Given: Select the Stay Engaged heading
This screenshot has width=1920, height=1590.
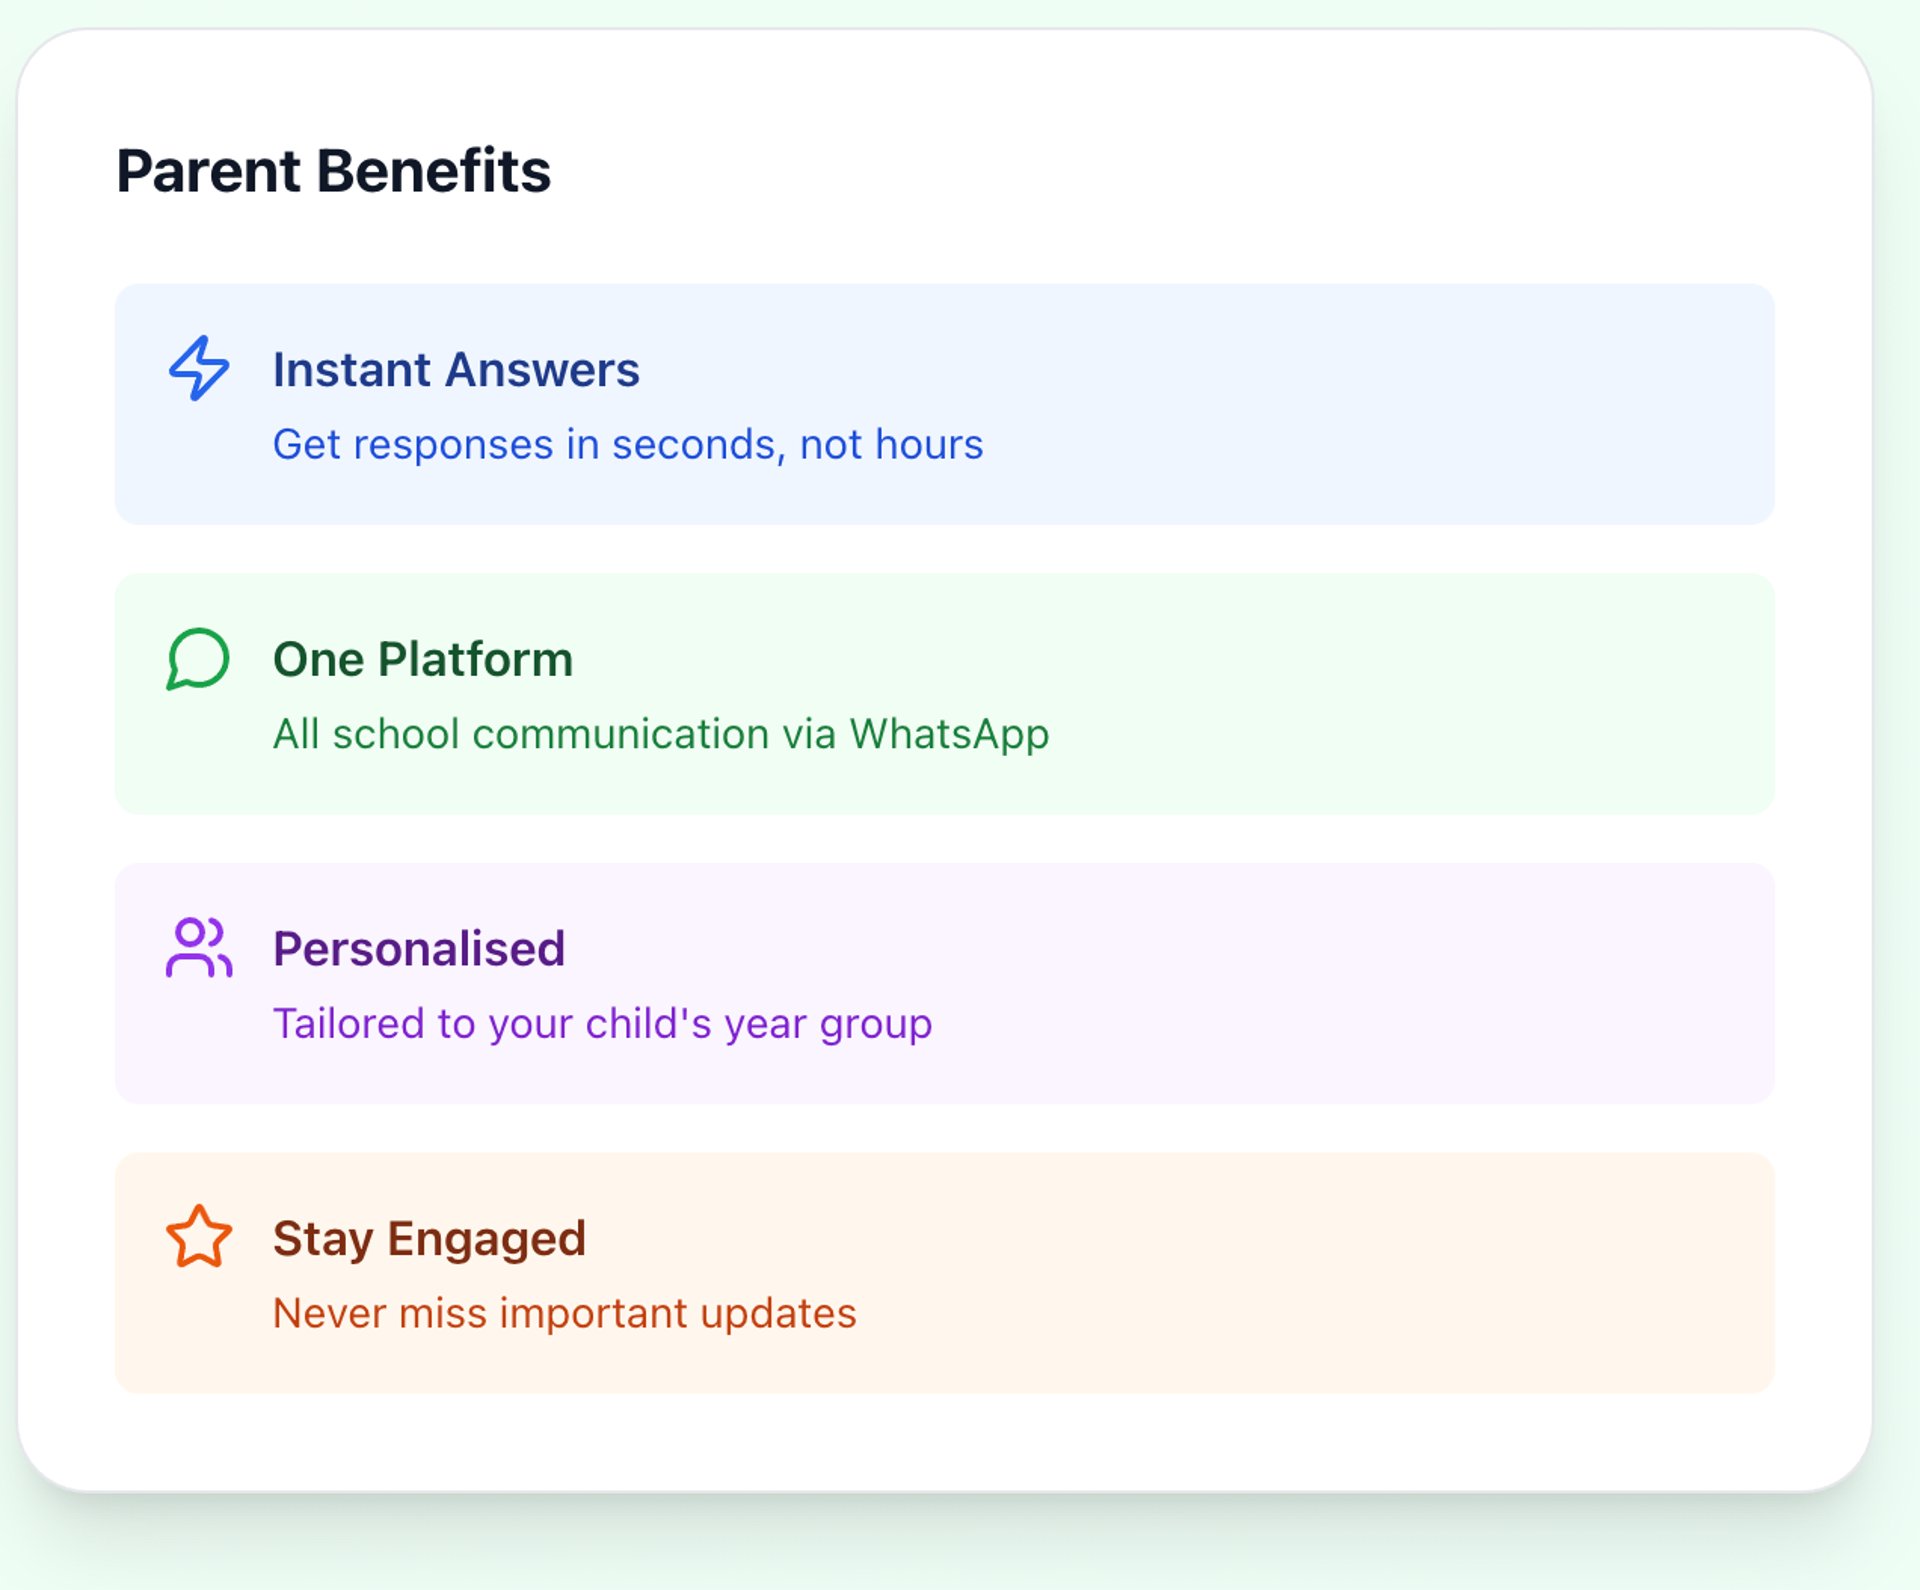Looking at the screenshot, I should (x=429, y=1238).
